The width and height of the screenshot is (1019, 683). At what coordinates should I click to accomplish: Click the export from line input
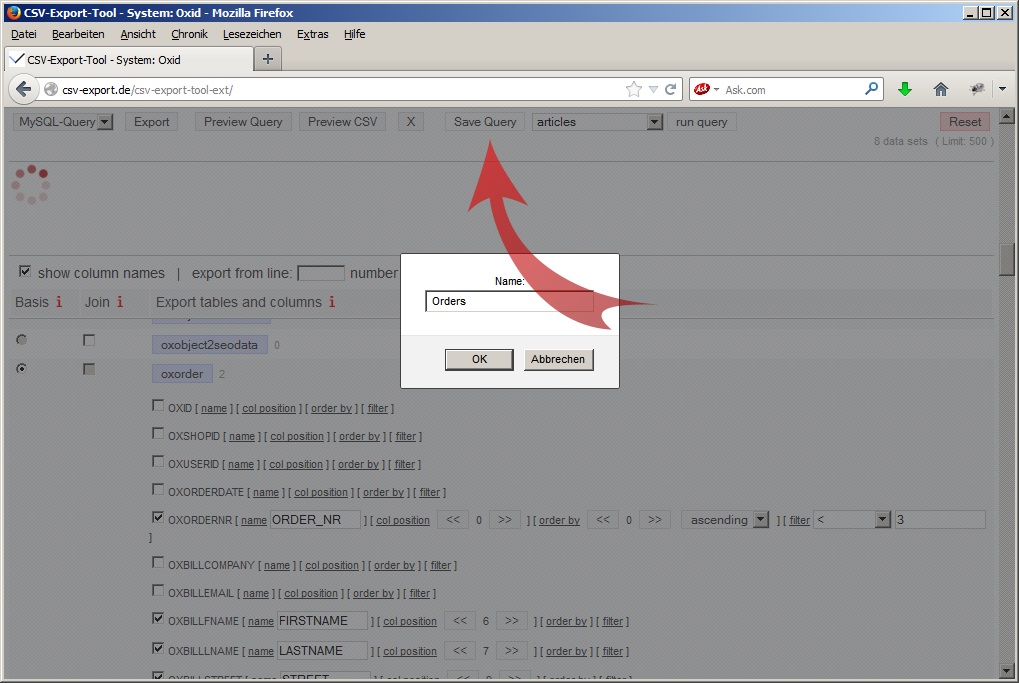coord(320,273)
